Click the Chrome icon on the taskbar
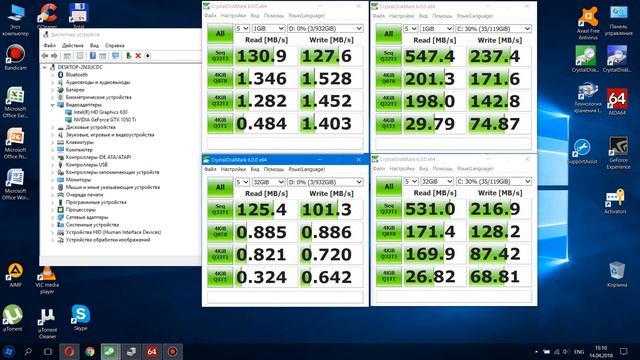 coord(90,351)
